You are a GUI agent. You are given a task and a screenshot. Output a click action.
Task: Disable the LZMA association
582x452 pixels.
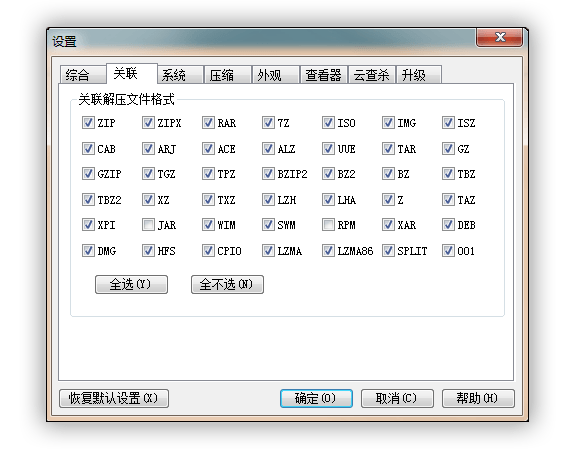[268, 251]
